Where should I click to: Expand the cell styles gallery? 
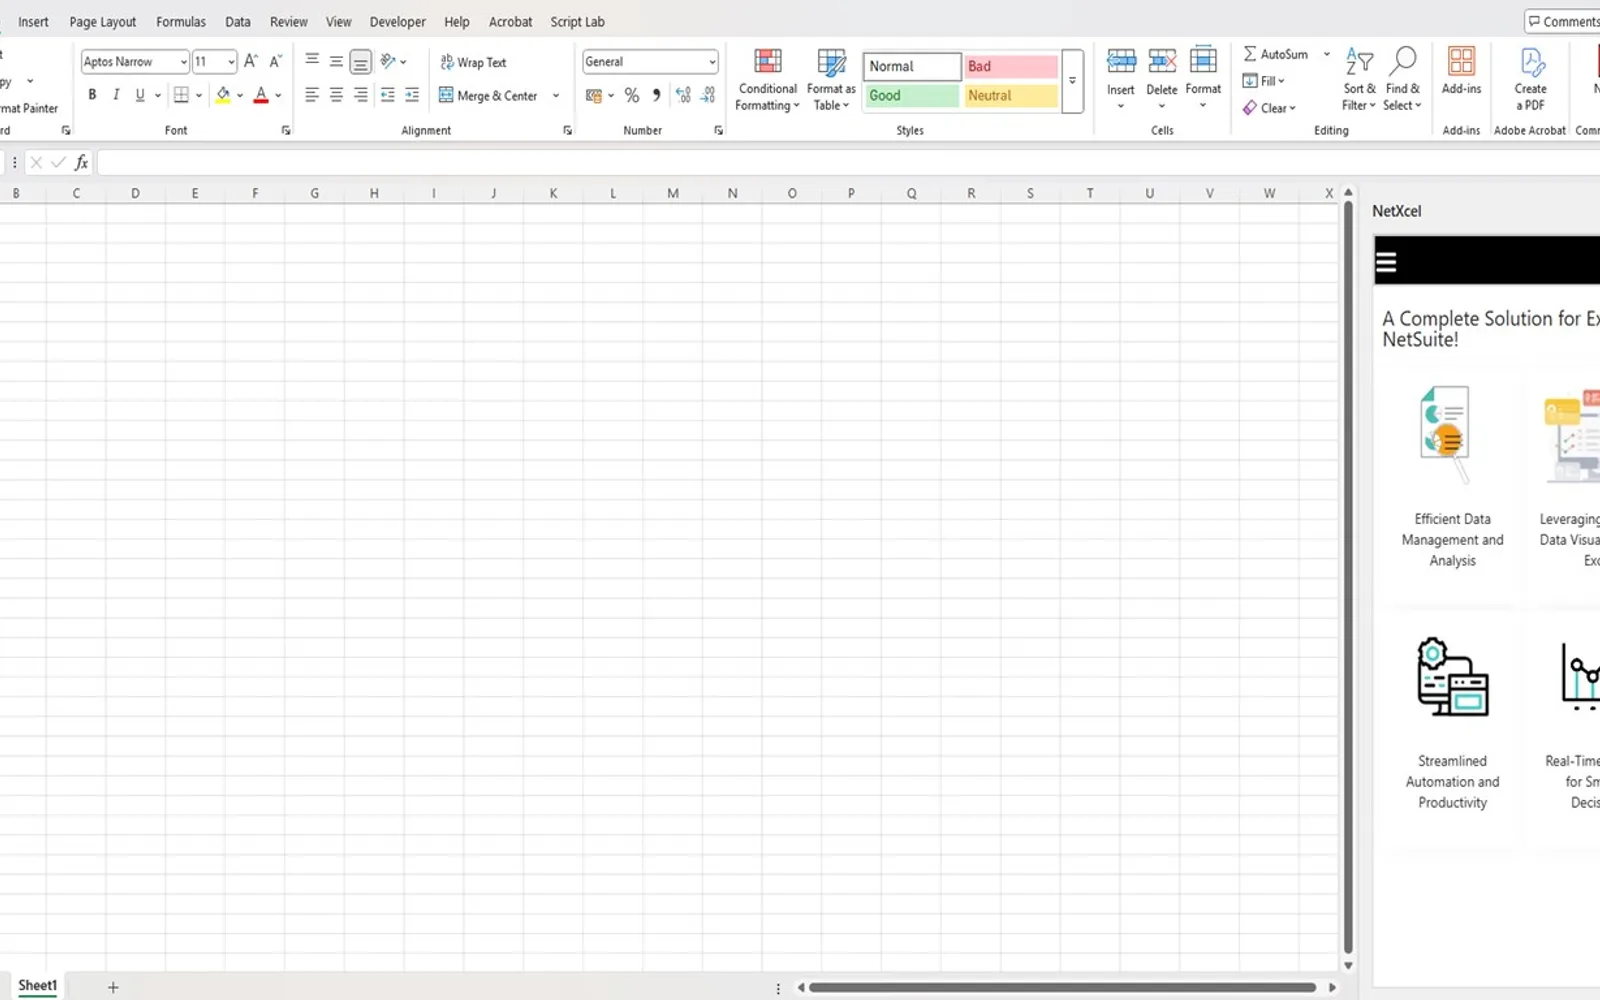1072,81
